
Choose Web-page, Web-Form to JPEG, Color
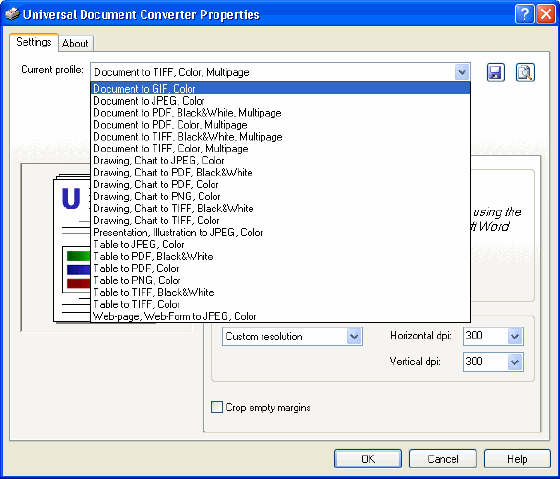pos(280,316)
